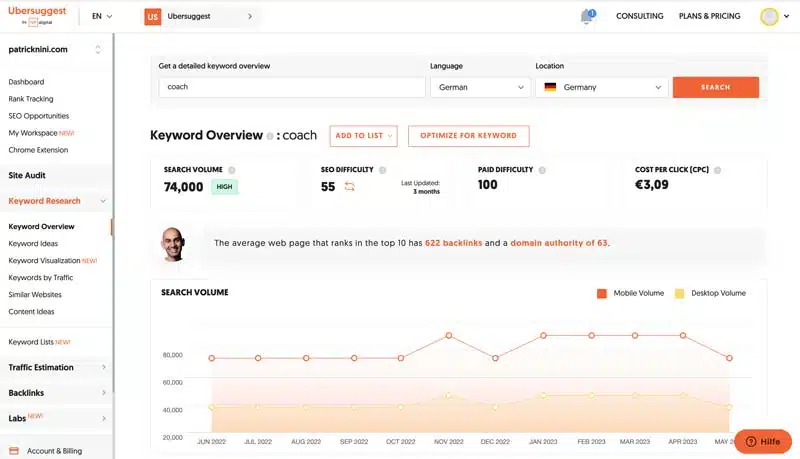Viewport: 800px width, 459px height.
Task: Select Keyword Overview in sidebar
Action: click(41, 226)
